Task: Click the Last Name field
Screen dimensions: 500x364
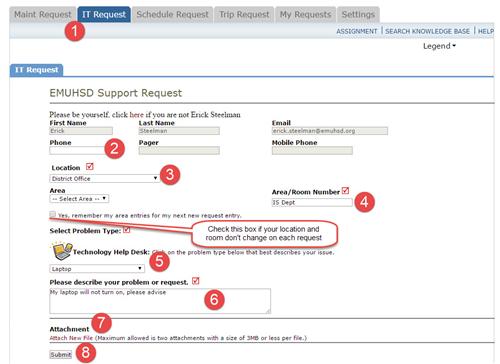Action: coord(179,131)
